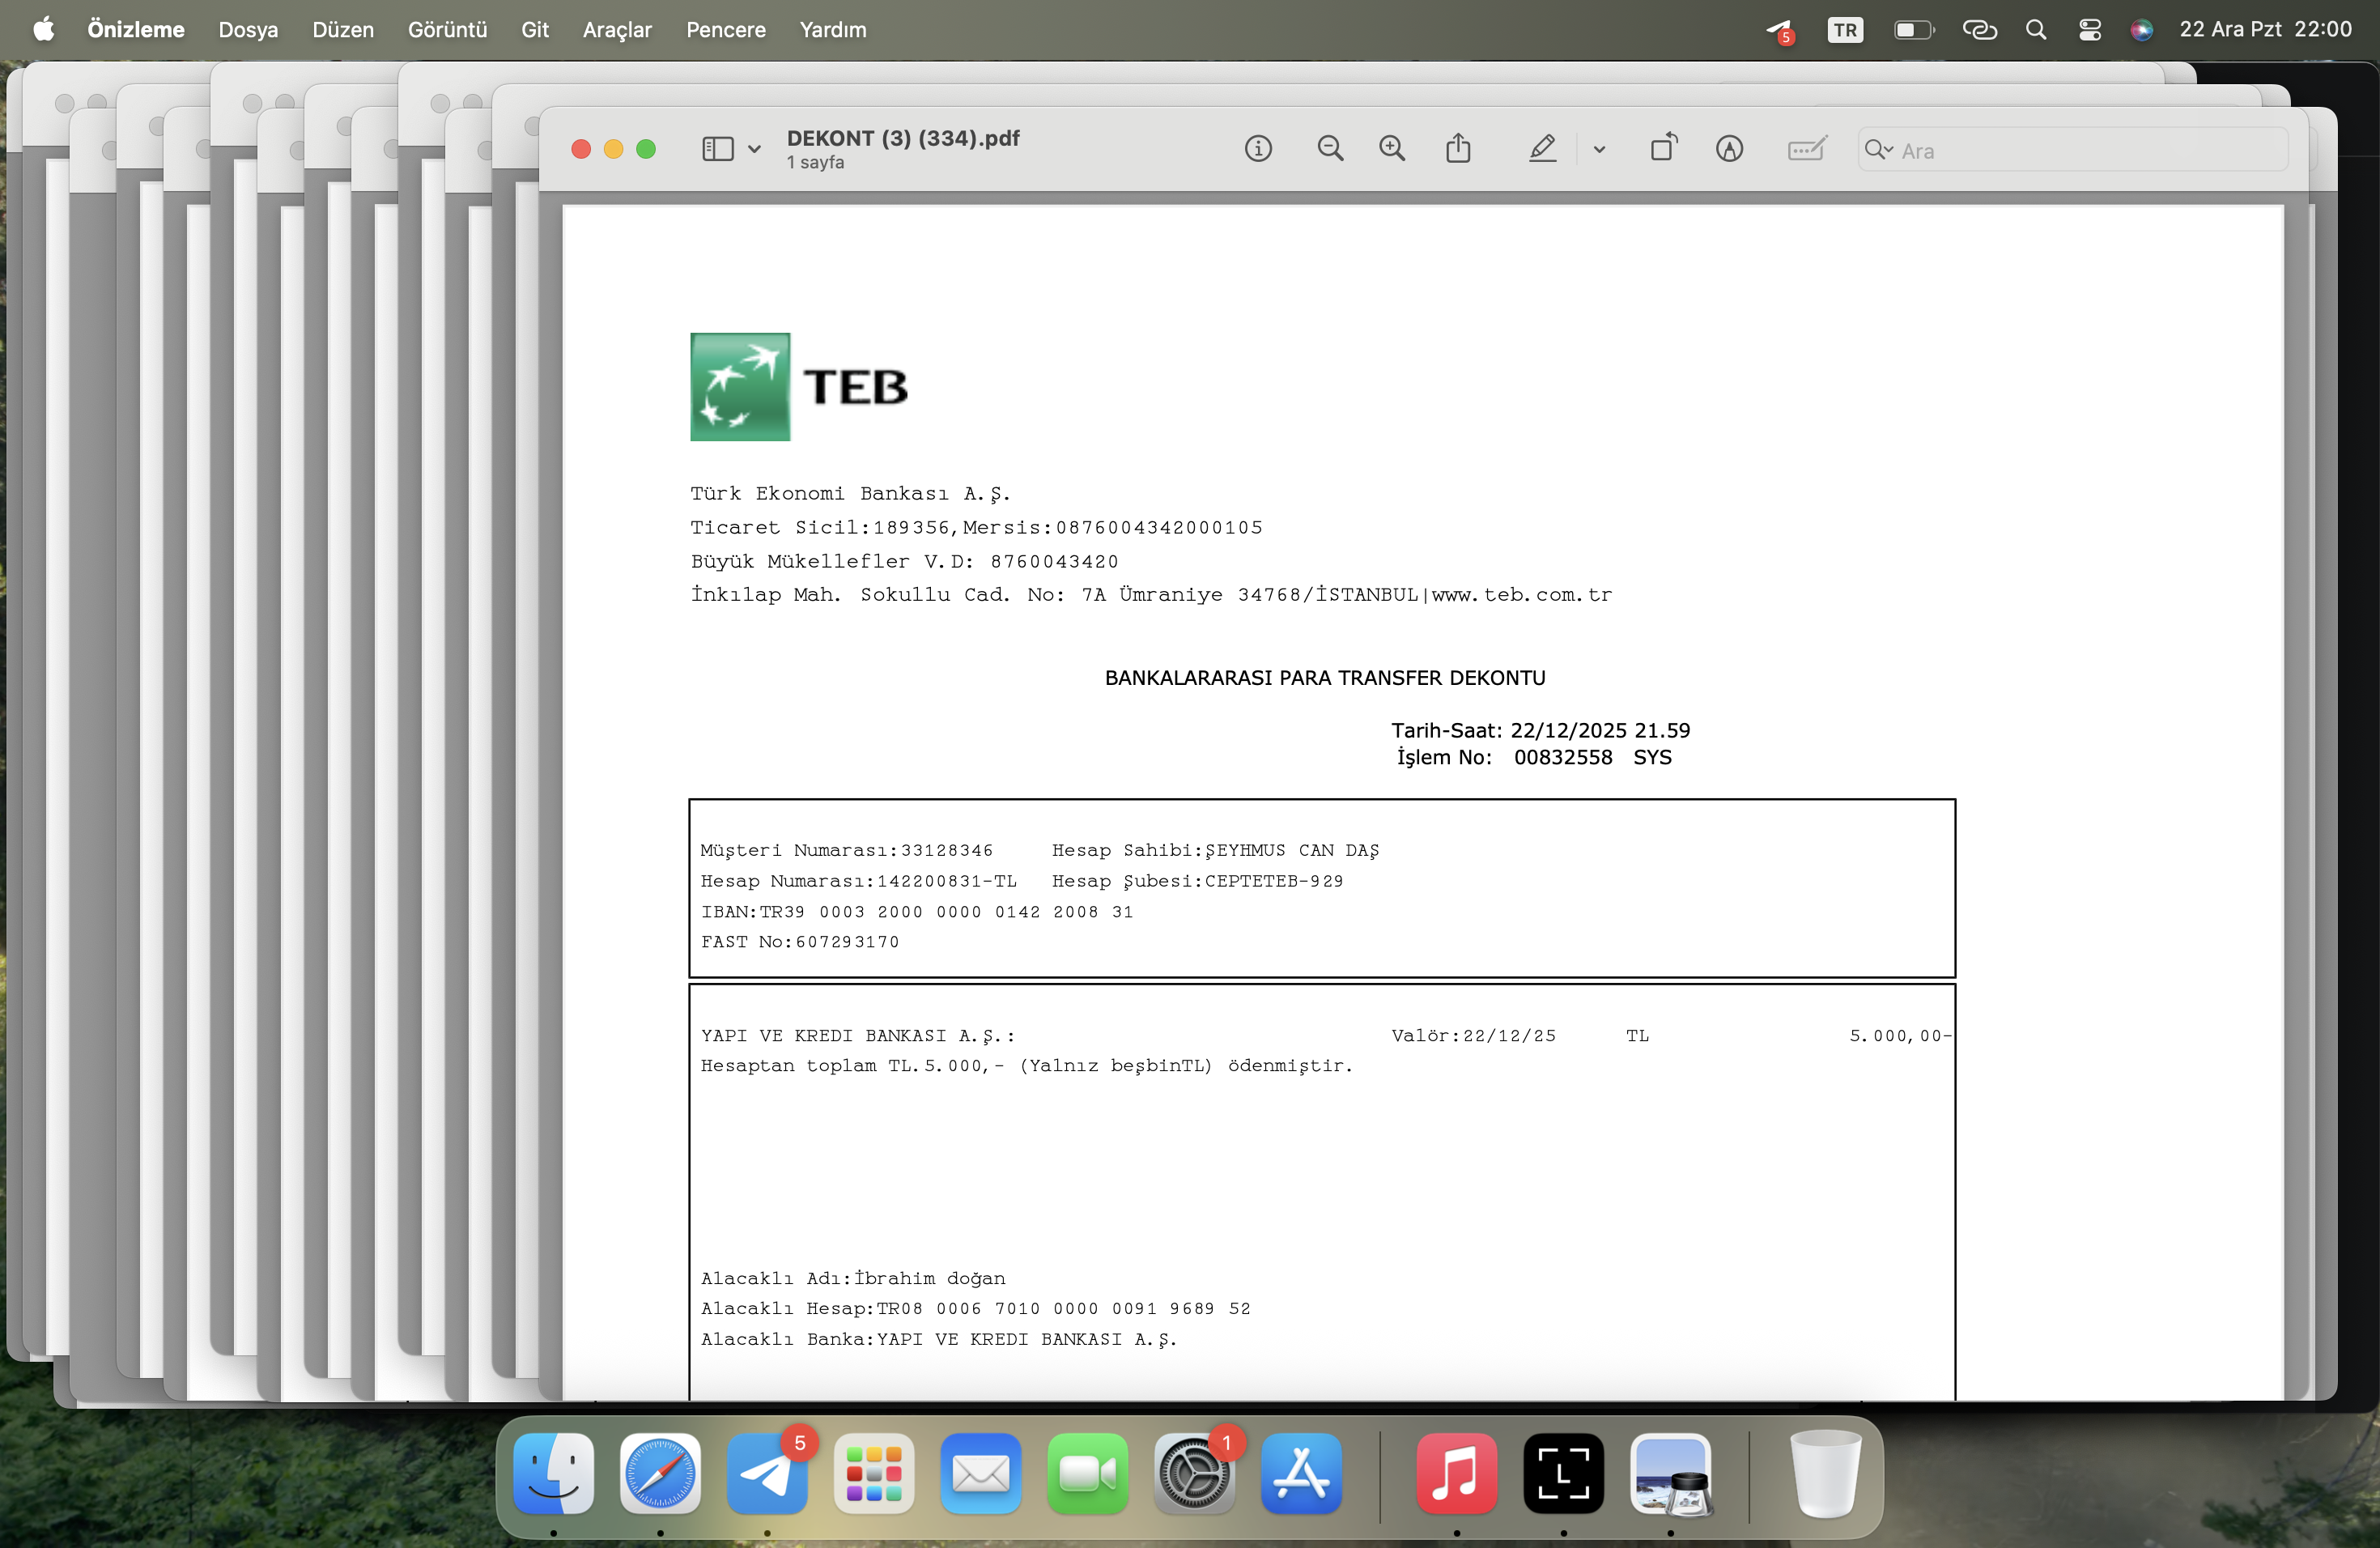Open System Settings from the Dock
Screen dimensions: 2380x1548
pyautogui.click(x=1195, y=1473)
